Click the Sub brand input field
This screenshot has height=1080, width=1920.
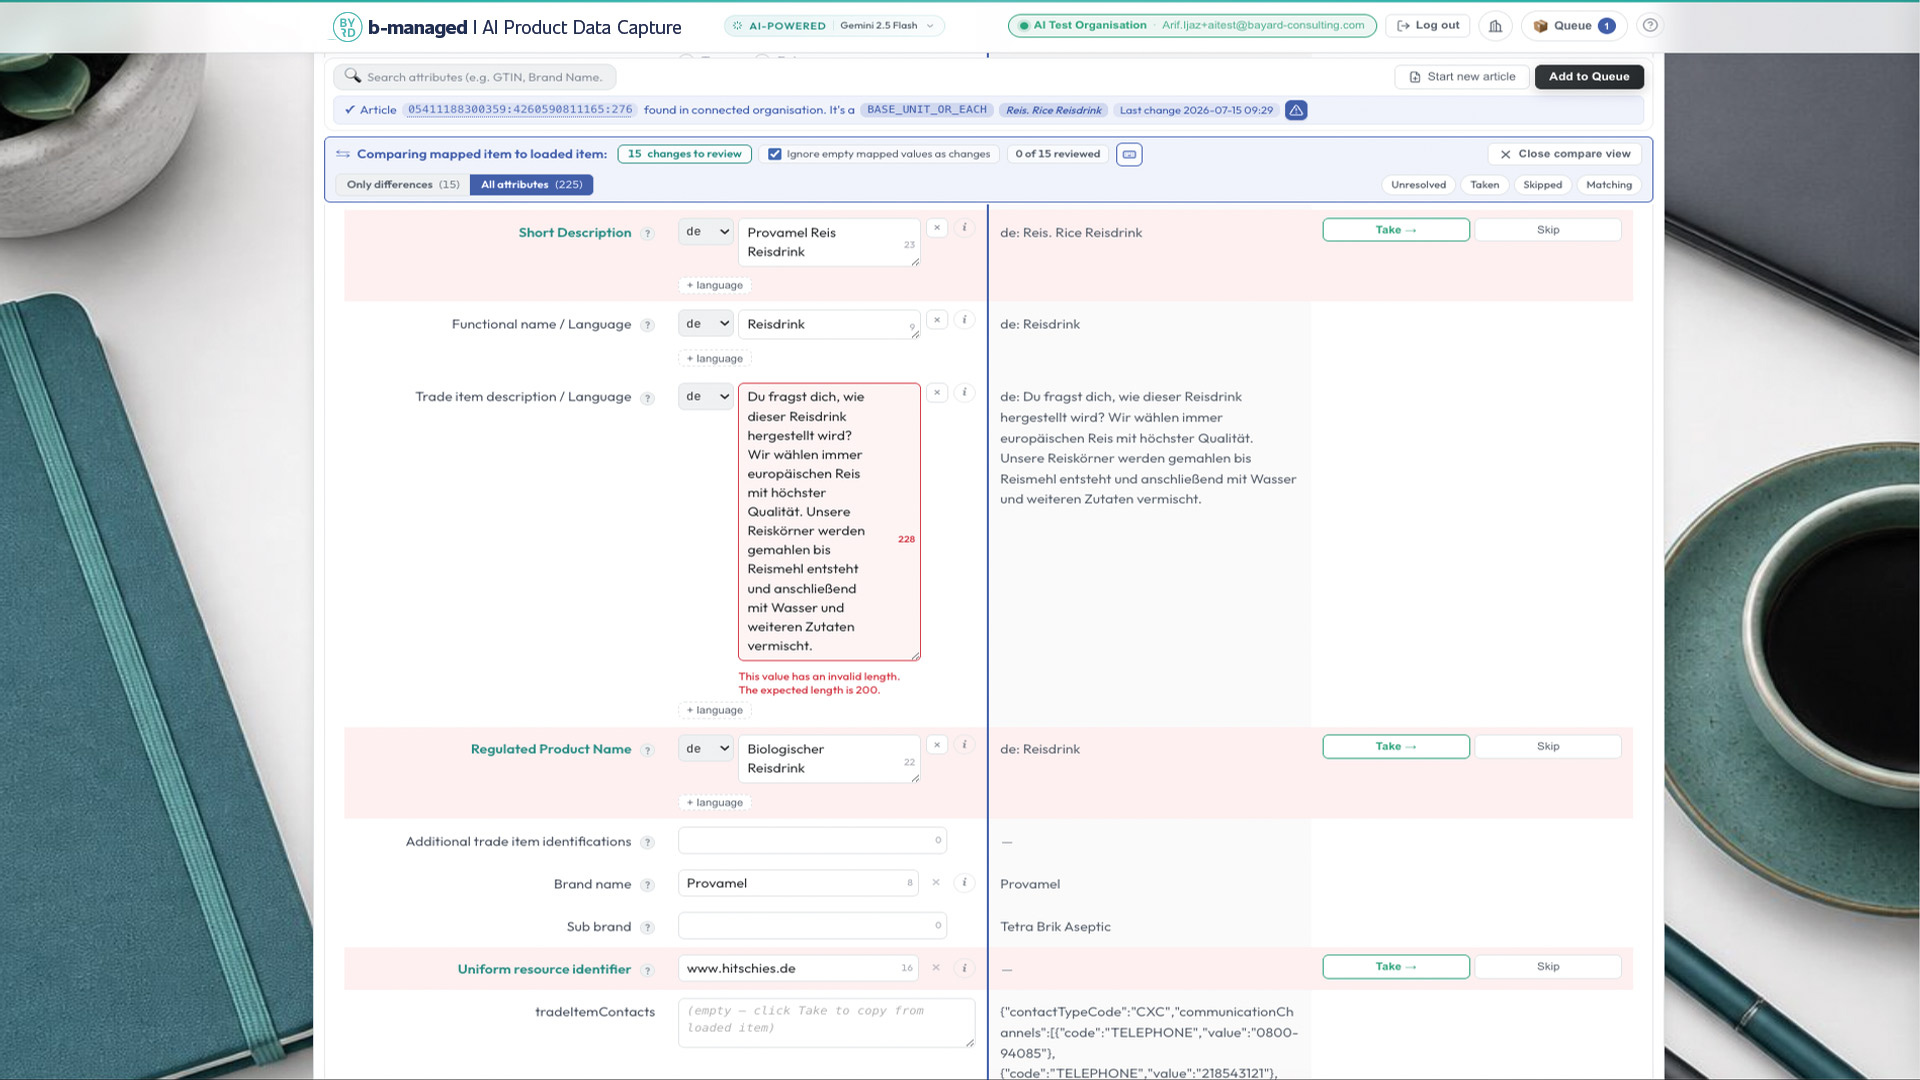(812, 926)
